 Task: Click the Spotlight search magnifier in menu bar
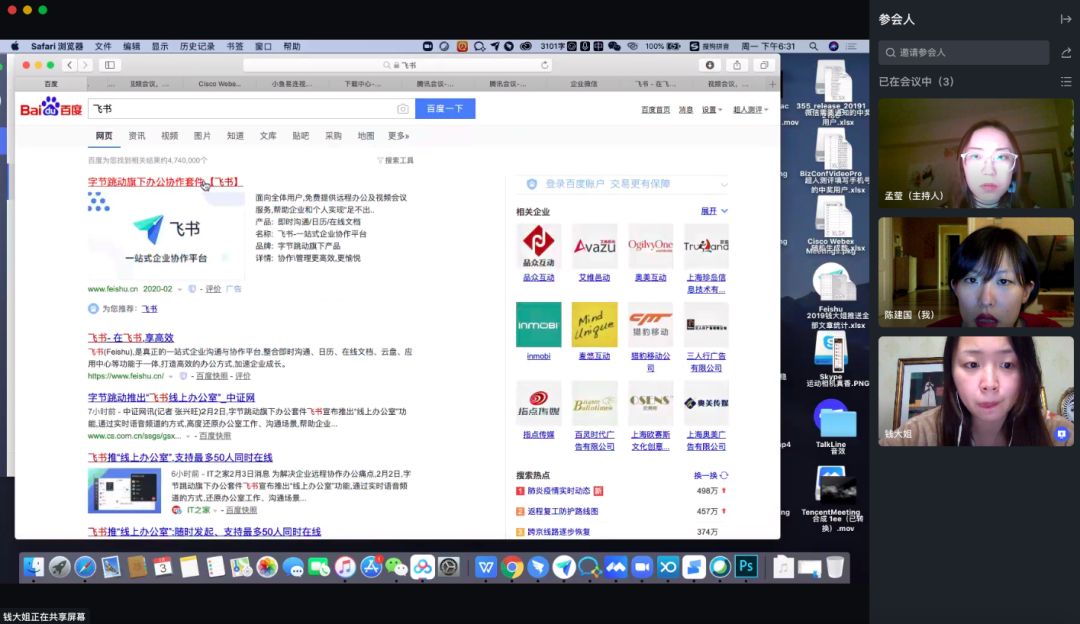[x=813, y=46]
